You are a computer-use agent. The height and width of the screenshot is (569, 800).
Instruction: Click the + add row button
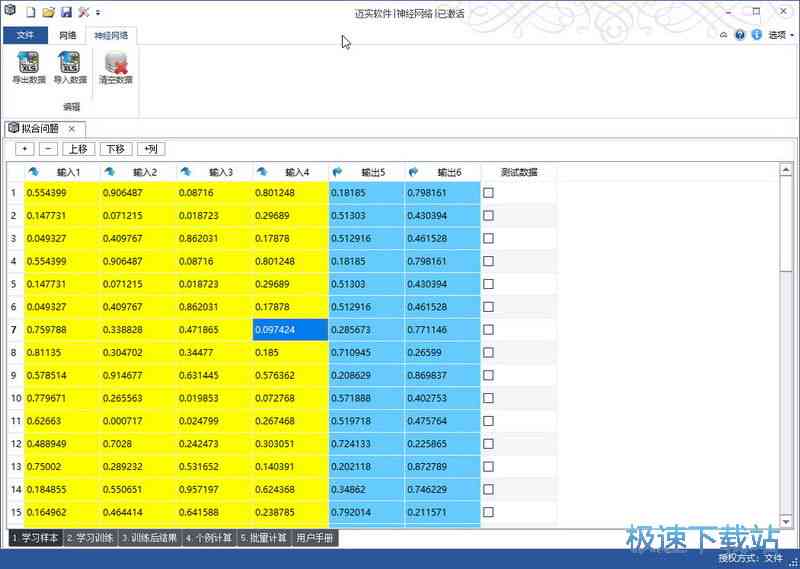(24, 149)
